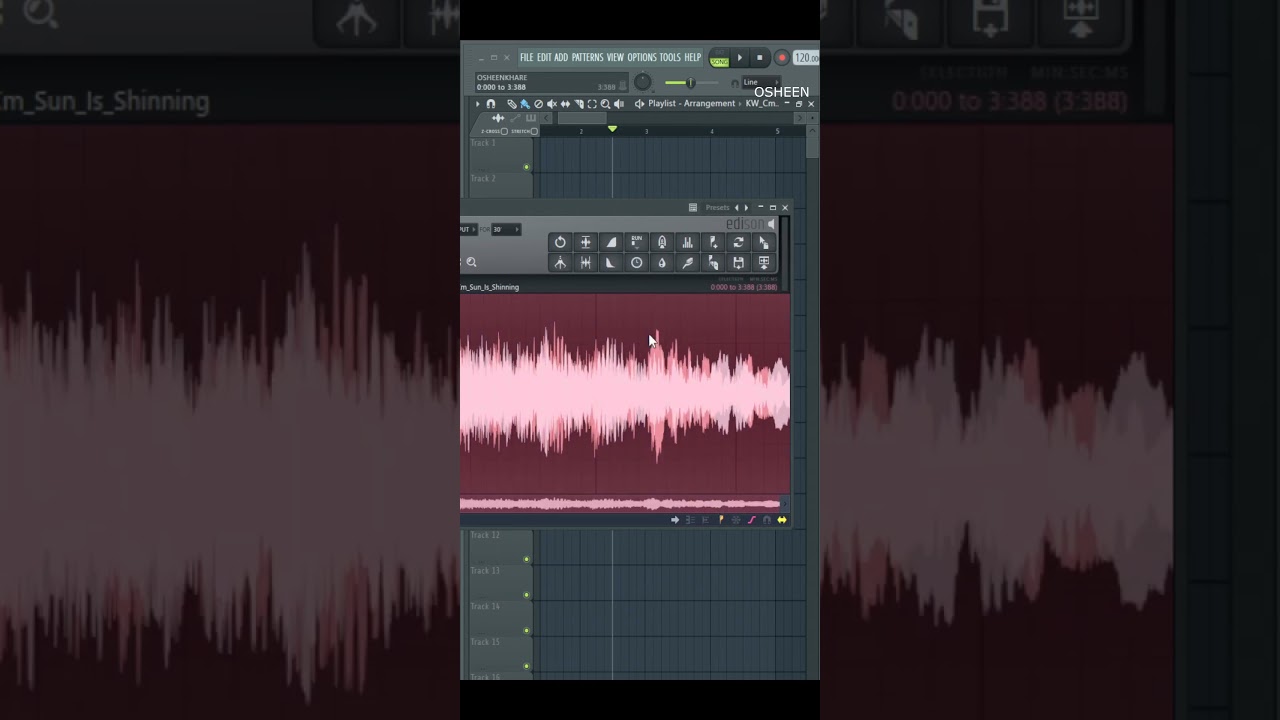
Task: Select the playlist paint brush tool
Action: (525, 104)
